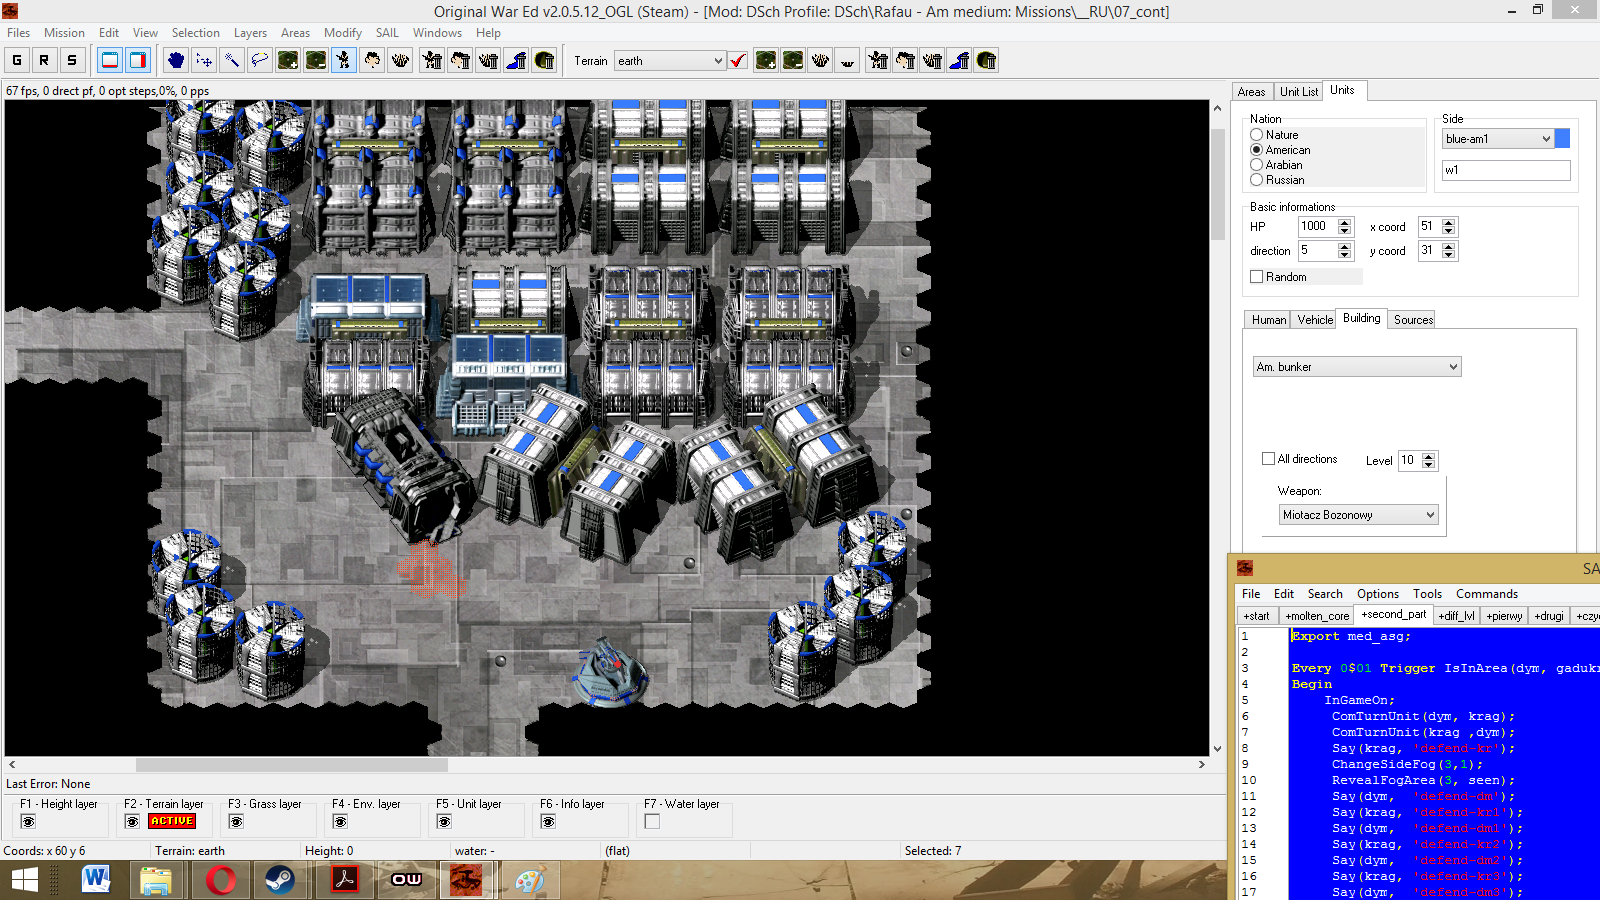The height and width of the screenshot is (900, 1600).
Task: Open Word from the taskbar
Action: point(96,880)
